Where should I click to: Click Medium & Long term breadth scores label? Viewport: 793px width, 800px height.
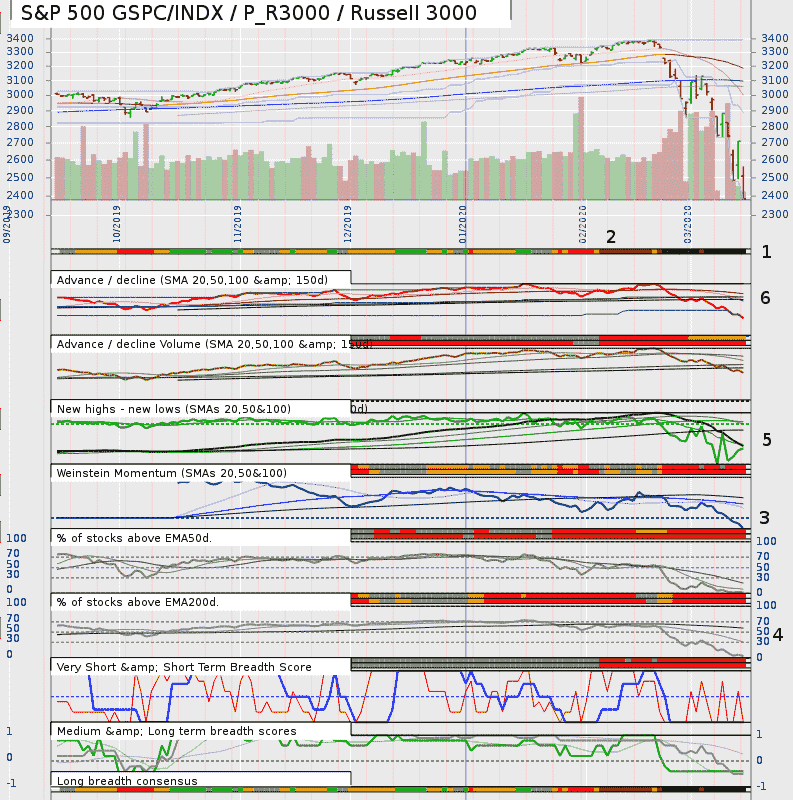[177, 731]
